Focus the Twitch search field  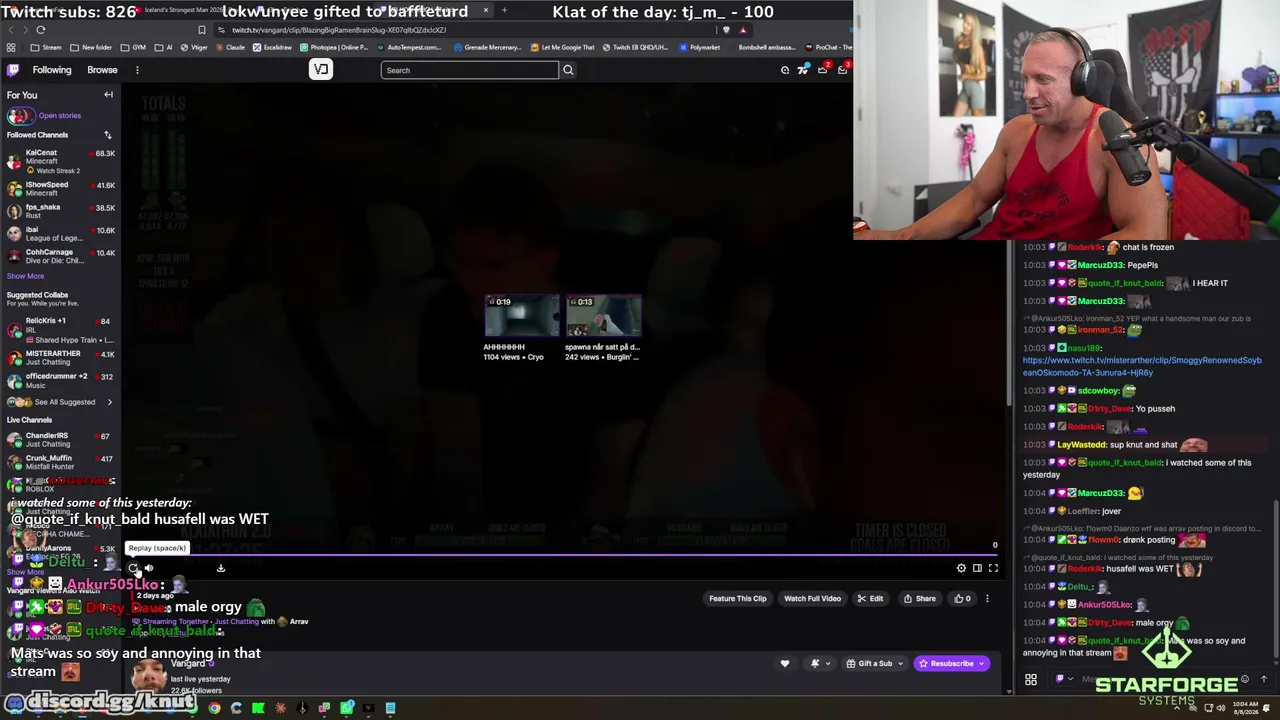(469, 70)
